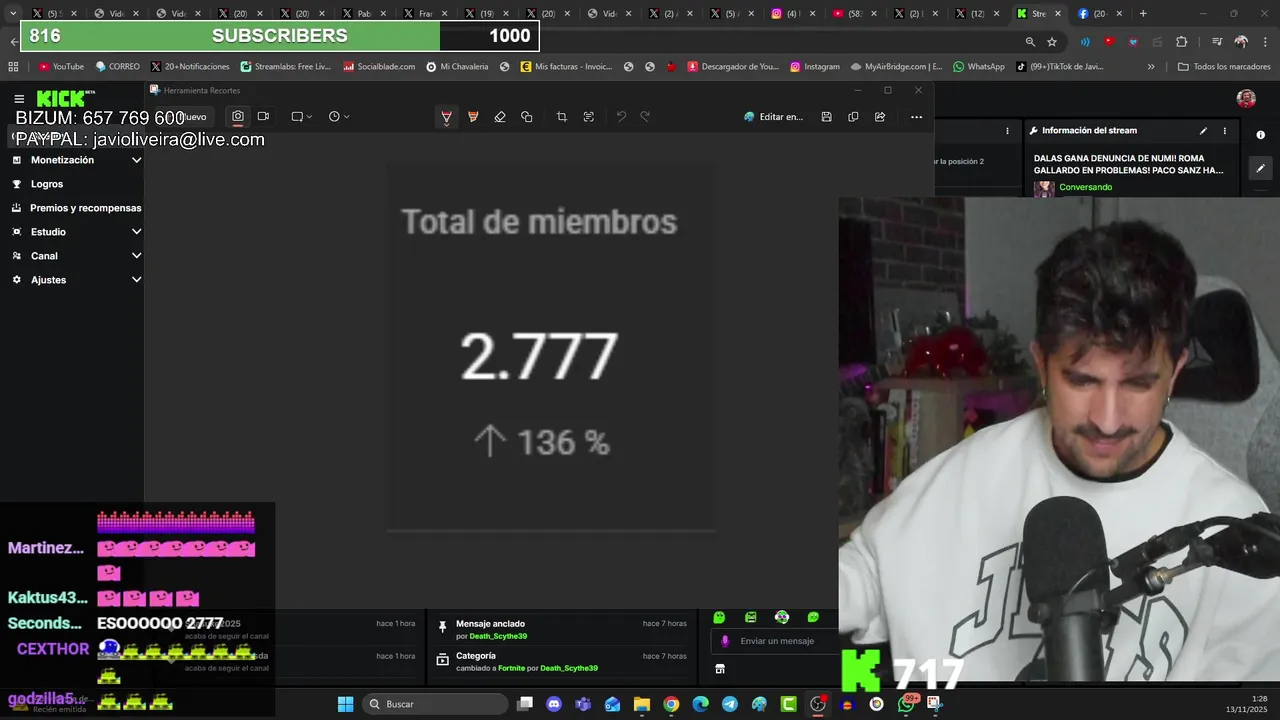Open the Todos los marcadores folder
Screen dimensions: 1280x720
point(1224,67)
